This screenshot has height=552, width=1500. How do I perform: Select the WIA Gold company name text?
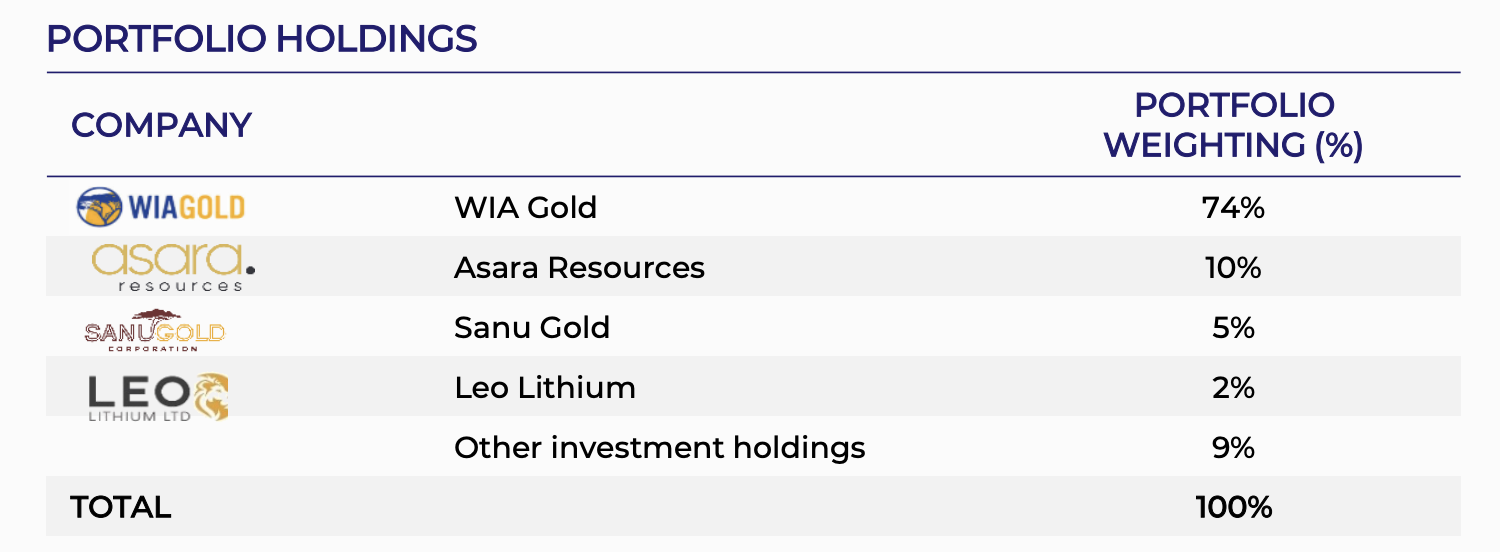(x=525, y=208)
